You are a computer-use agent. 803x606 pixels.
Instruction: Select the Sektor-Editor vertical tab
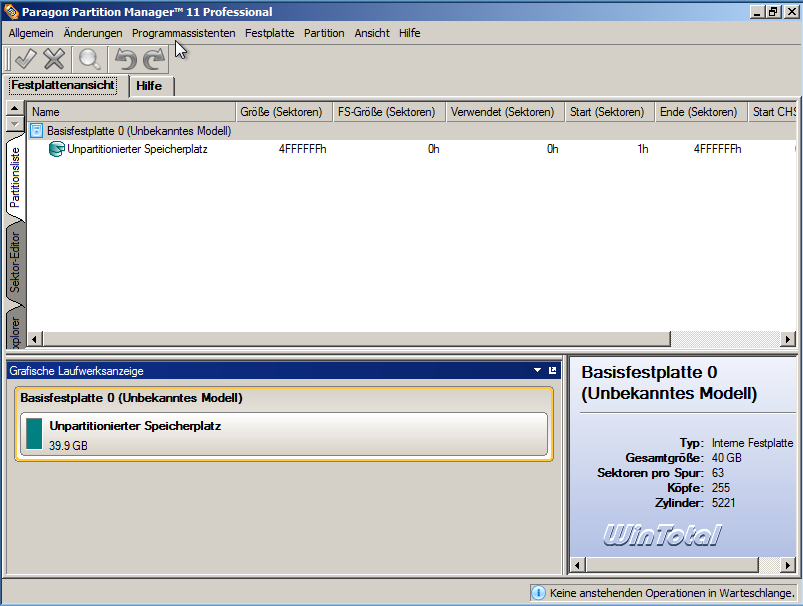click(15, 262)
